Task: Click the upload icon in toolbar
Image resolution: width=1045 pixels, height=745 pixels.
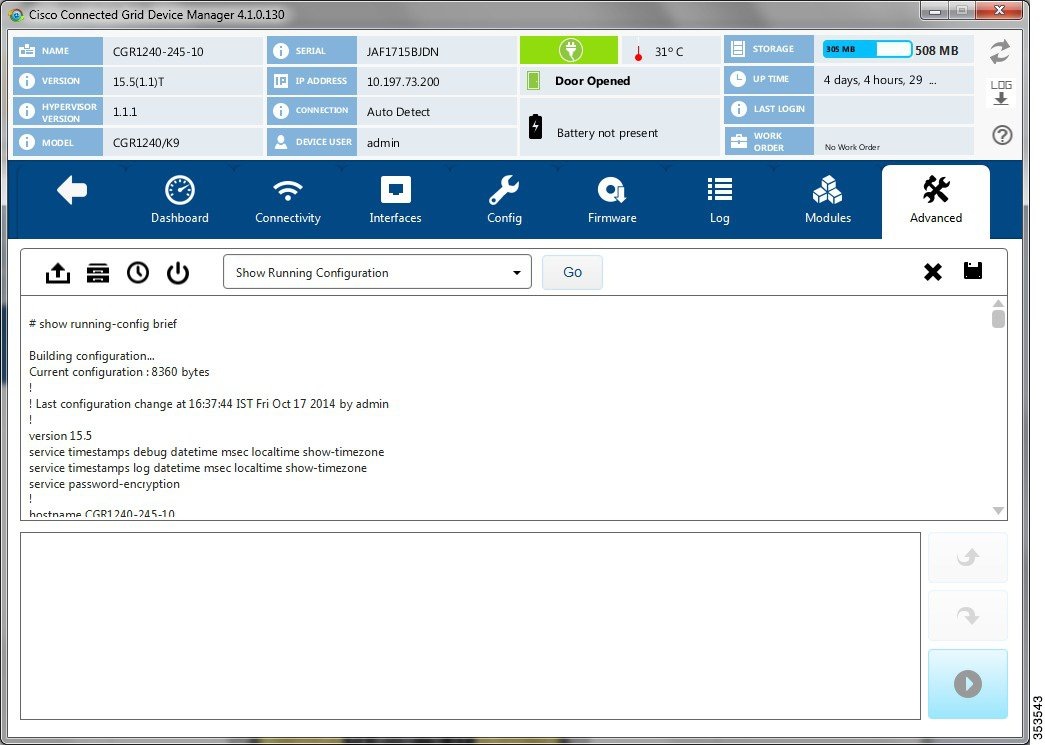Action: click(x=58, y=273)
